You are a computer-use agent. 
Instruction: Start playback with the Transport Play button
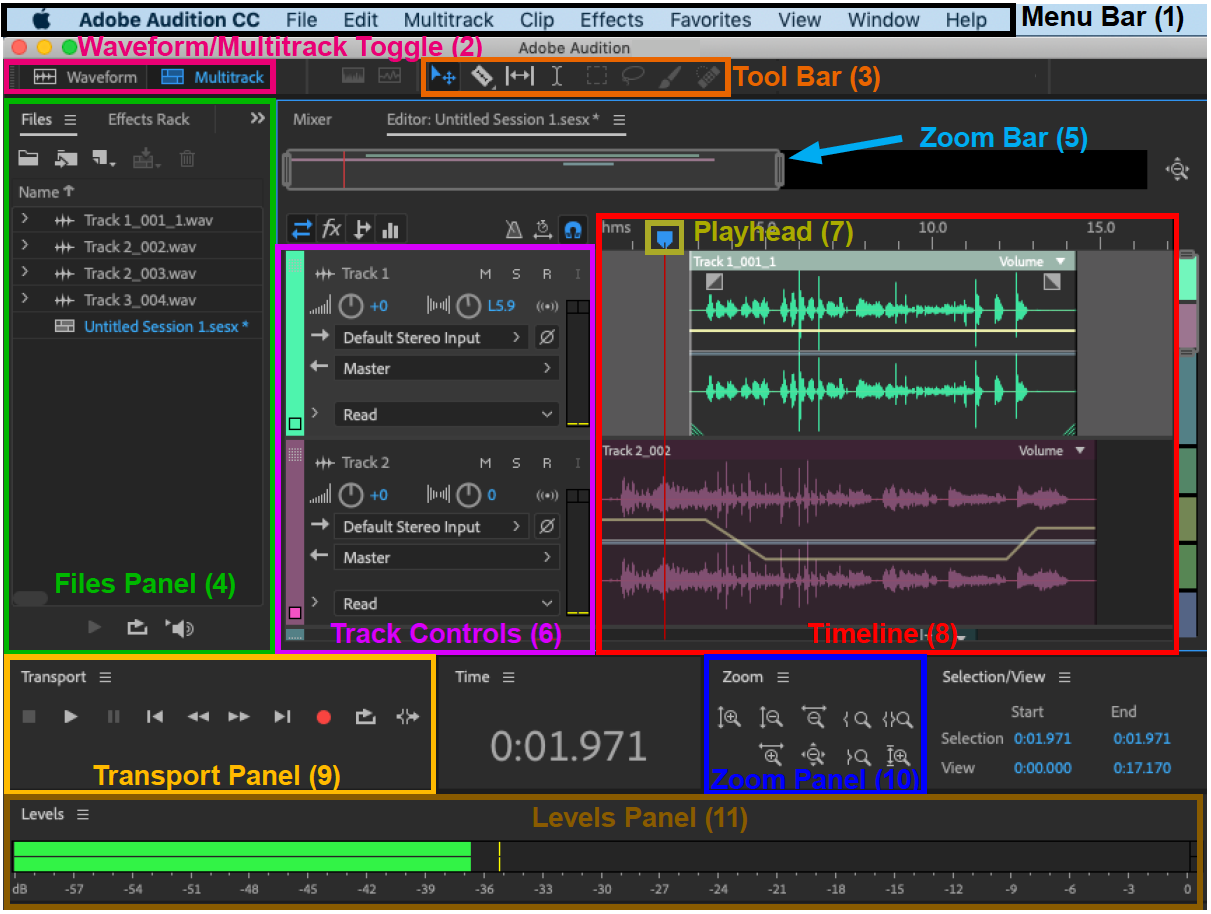pyautogui.click(x=70, y=716)
